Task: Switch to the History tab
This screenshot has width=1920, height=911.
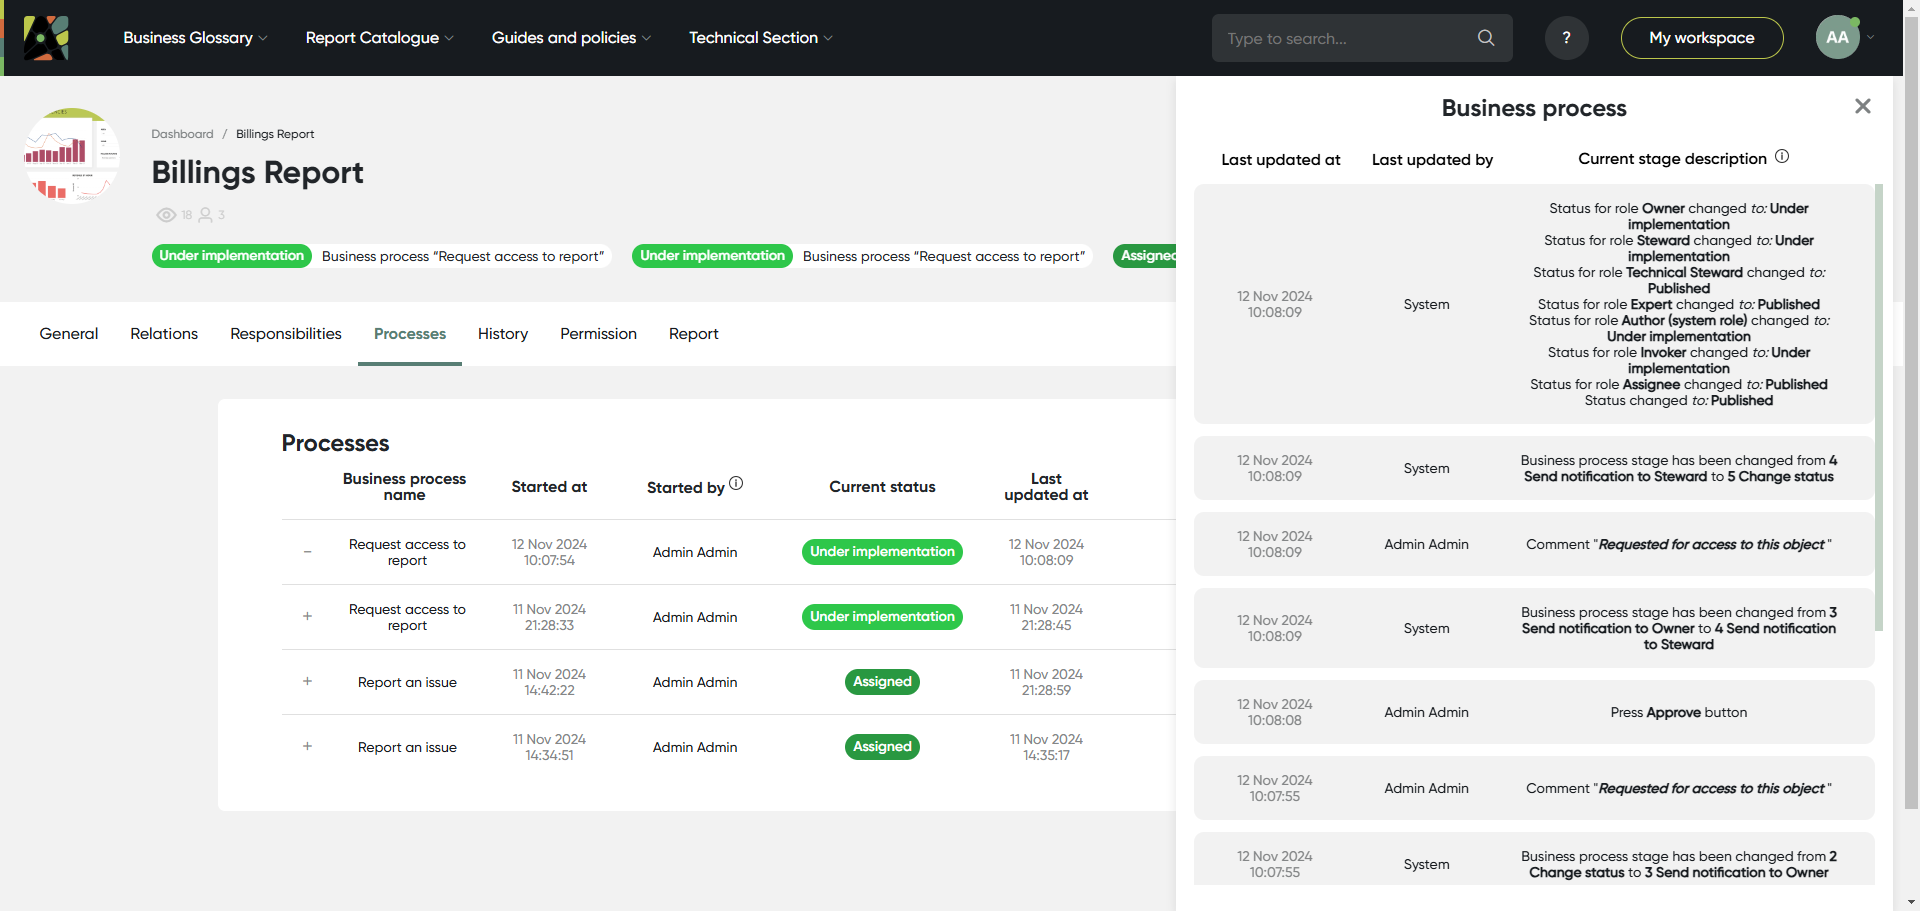Action: click(503, 334)
